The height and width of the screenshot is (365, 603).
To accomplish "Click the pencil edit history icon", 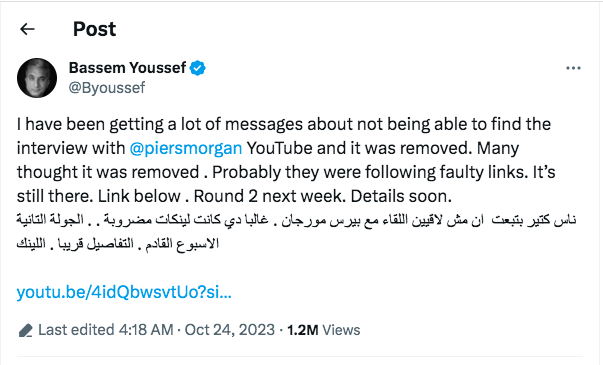I will pyautogui.click(x=26, y=330).
